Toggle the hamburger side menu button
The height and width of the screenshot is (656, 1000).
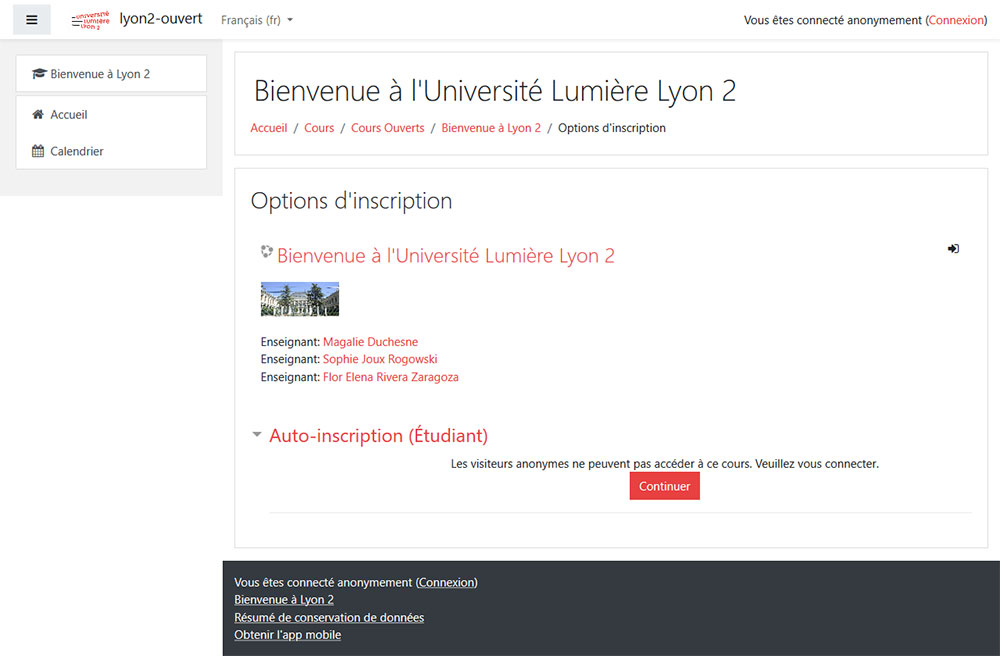[31, 20]
